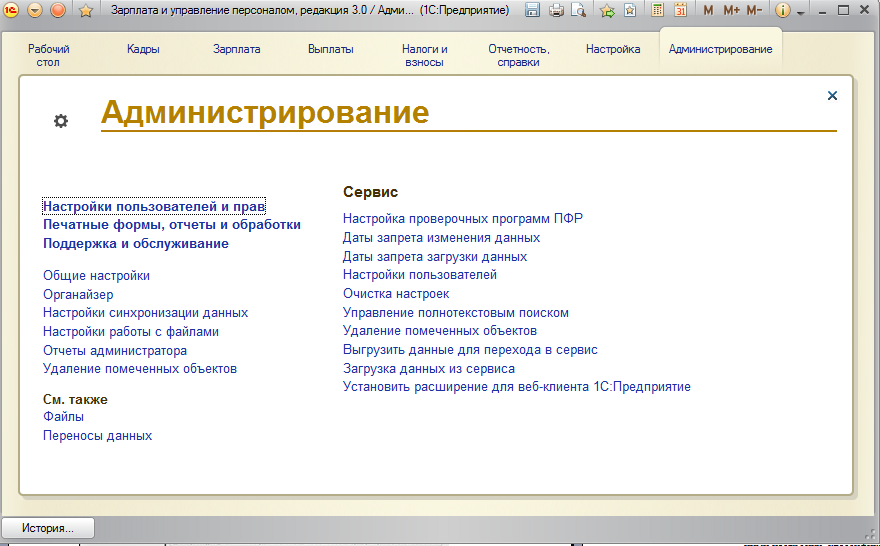880x546 pixels.
Task: Open the Органайзер settings link
Action: pyautogui.click(x=78, y=294)
